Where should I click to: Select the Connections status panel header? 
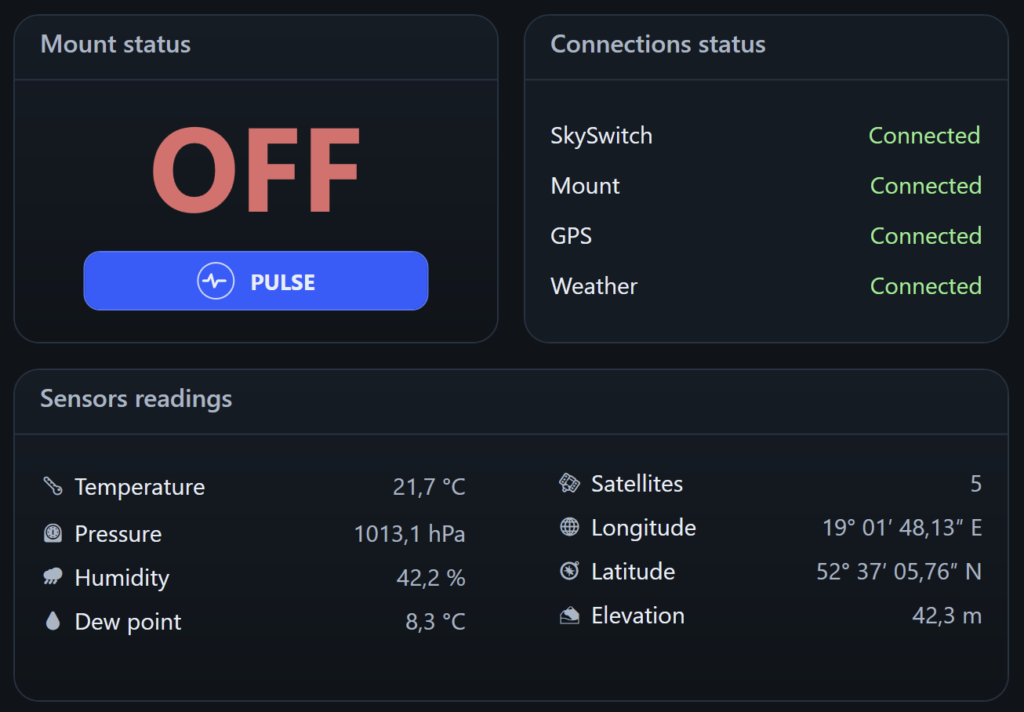658,45
